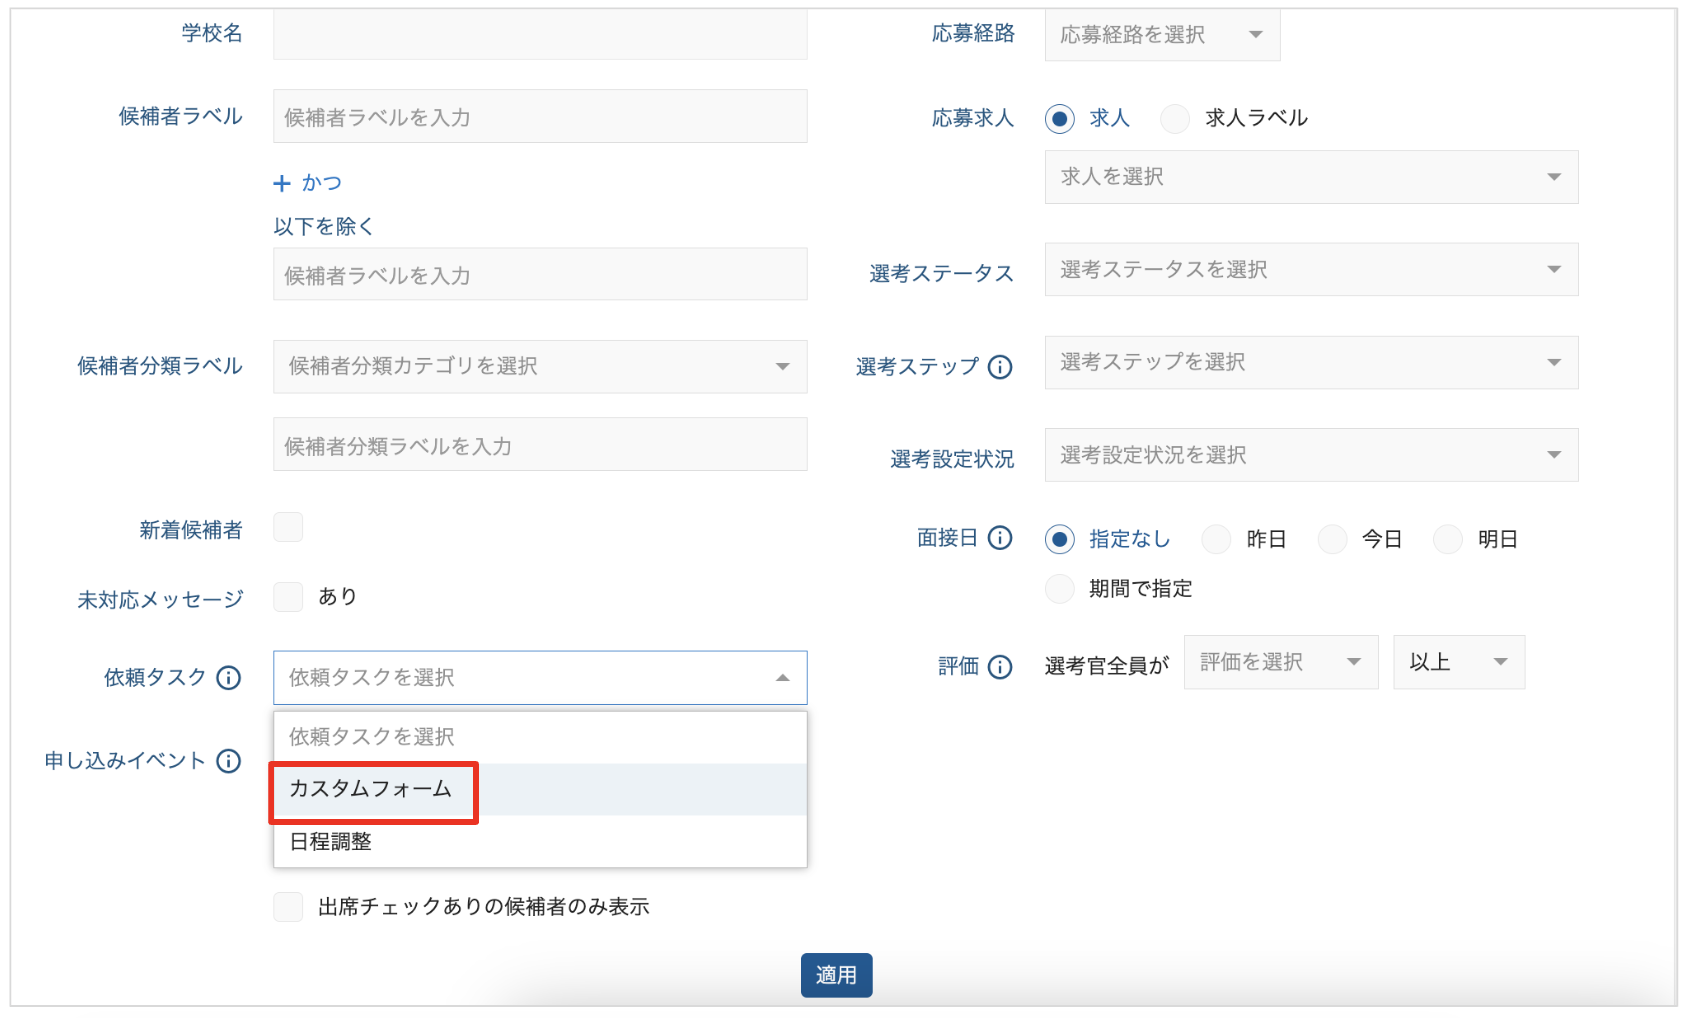Select カスタムフォーム from the task list
The image size is (1692, 1018).
371,790
